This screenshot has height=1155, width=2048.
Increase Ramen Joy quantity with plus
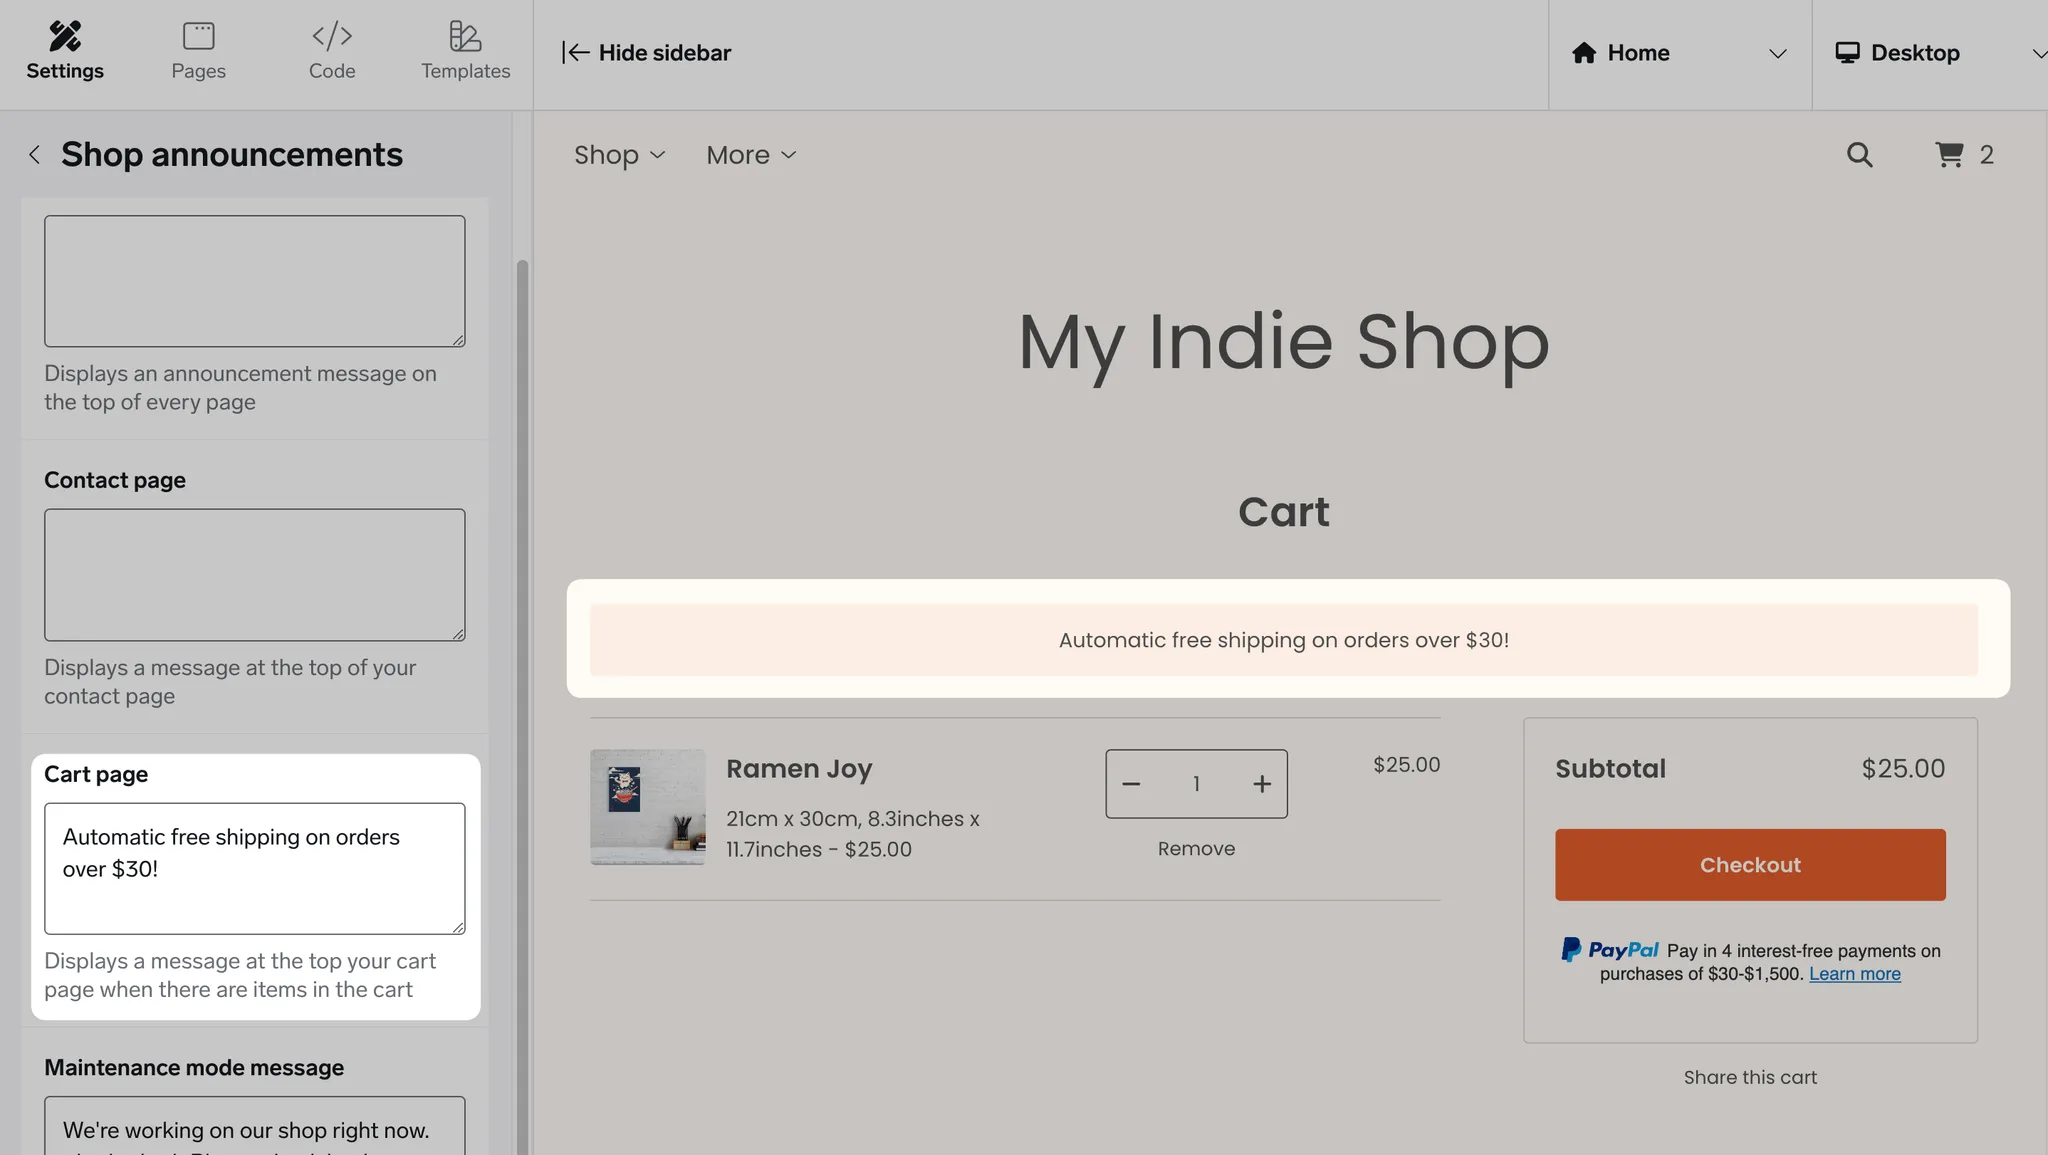[1262, 784]
